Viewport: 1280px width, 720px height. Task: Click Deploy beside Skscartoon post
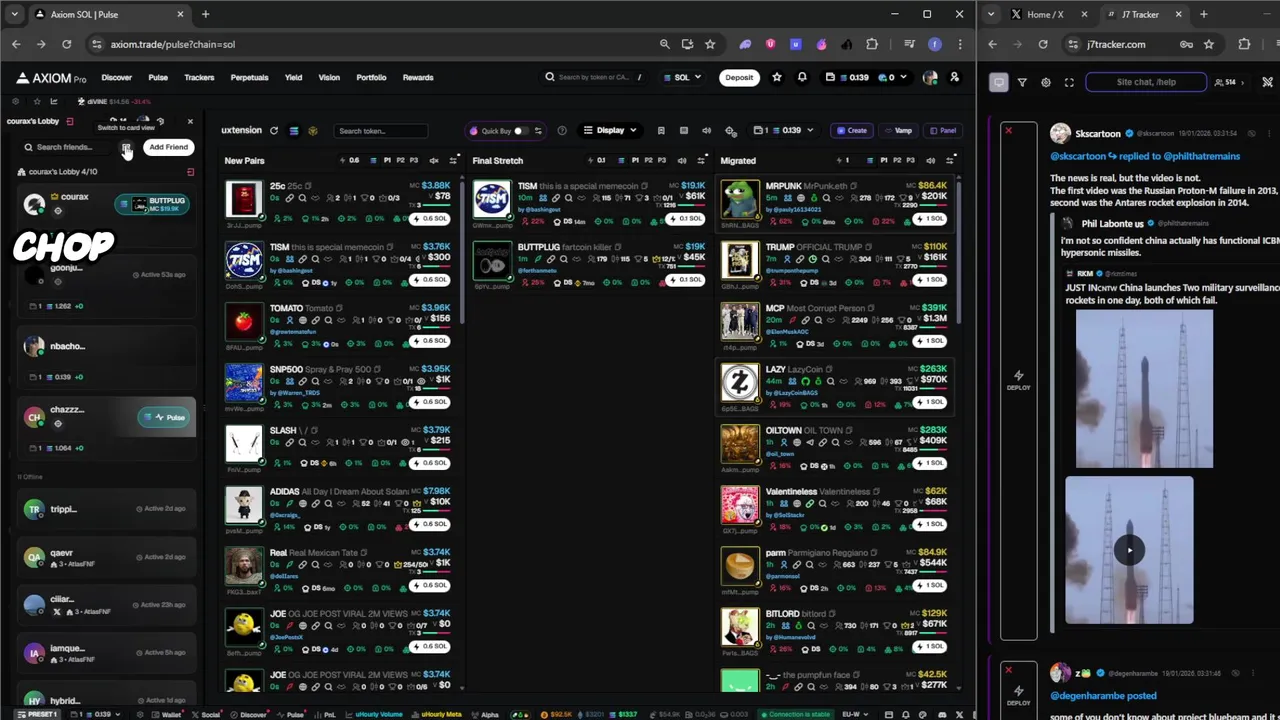coord(1018,380)
